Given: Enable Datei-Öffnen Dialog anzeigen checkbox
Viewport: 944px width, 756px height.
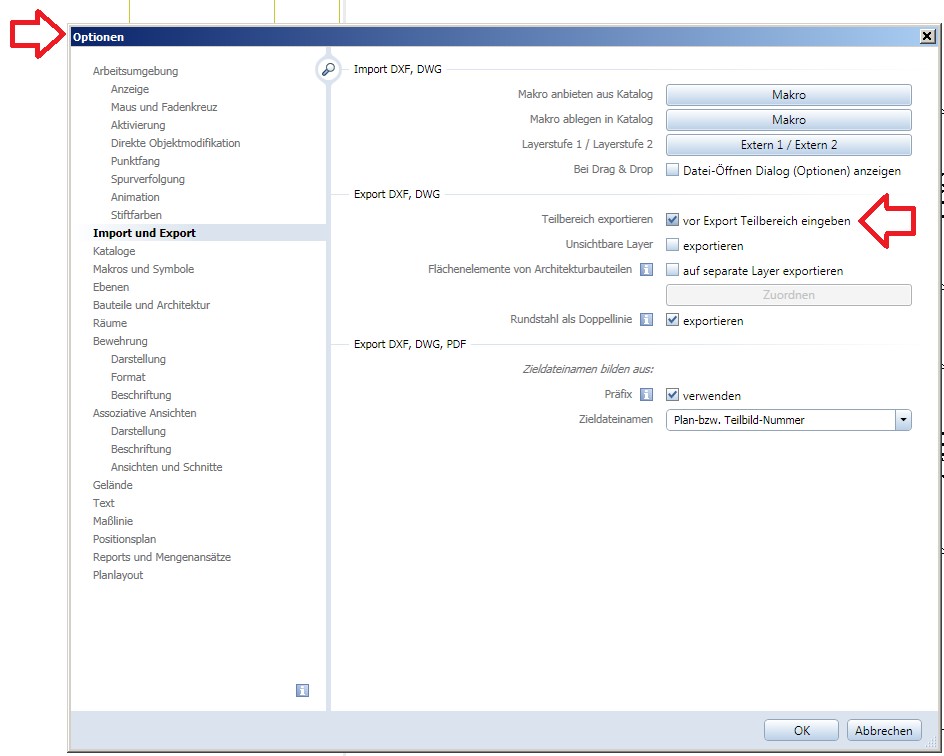Looking at the screenshot, I should tap(673, 170).
